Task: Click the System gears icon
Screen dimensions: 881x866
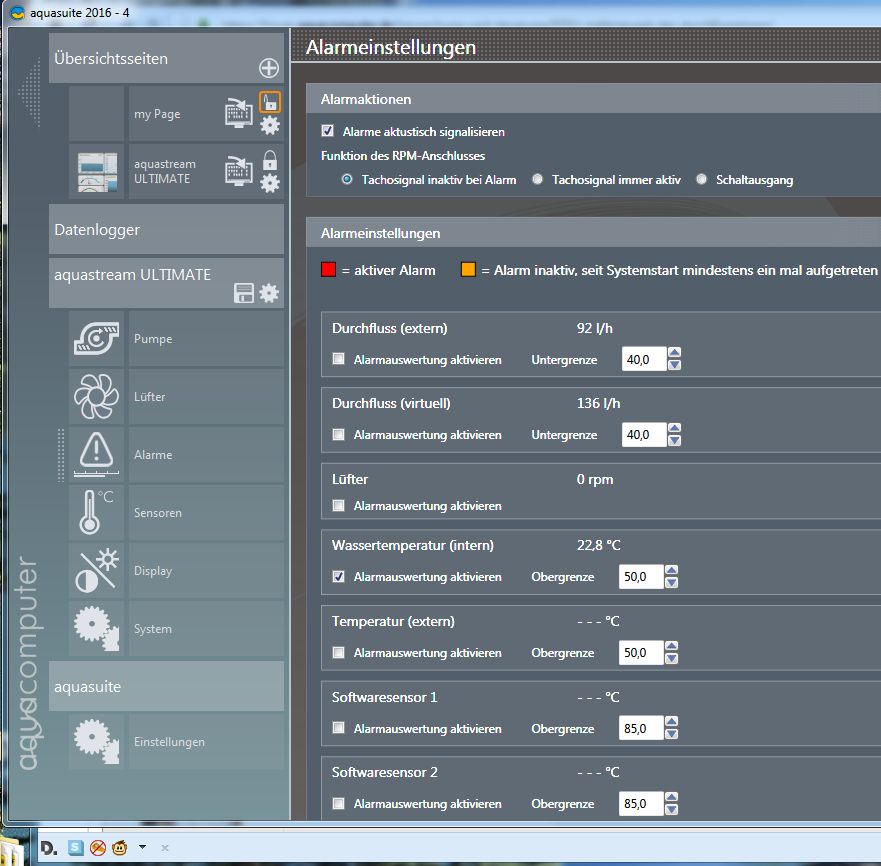Action: point(97,629)
